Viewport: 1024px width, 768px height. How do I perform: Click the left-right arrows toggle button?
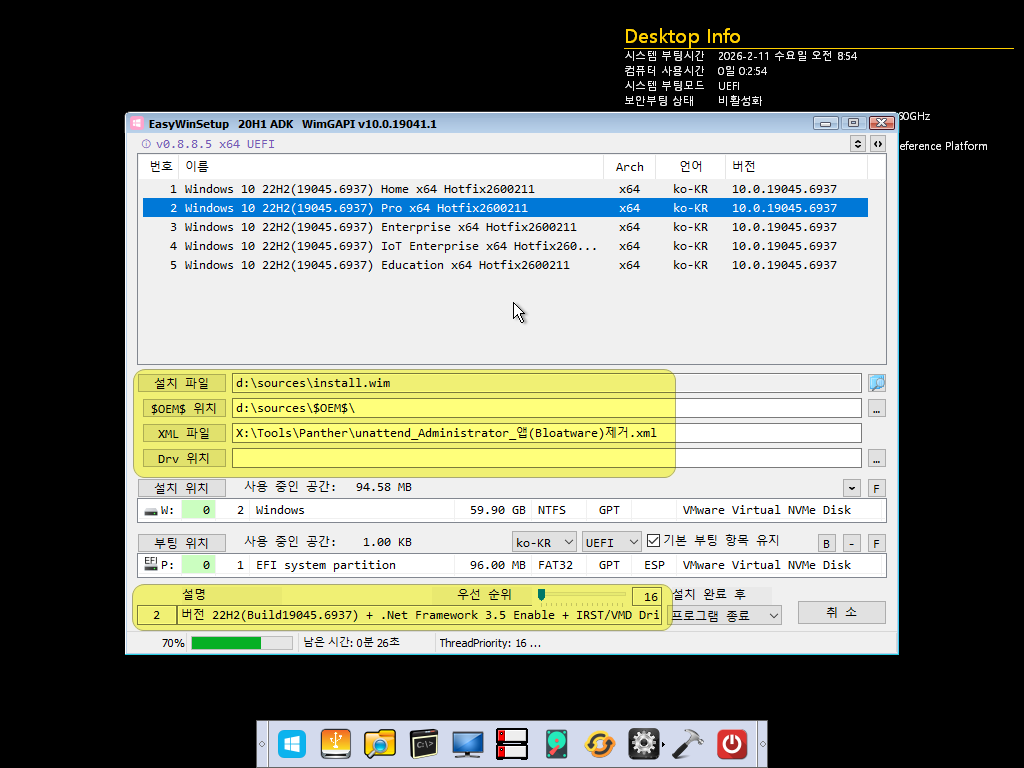(x=878, y=144)
